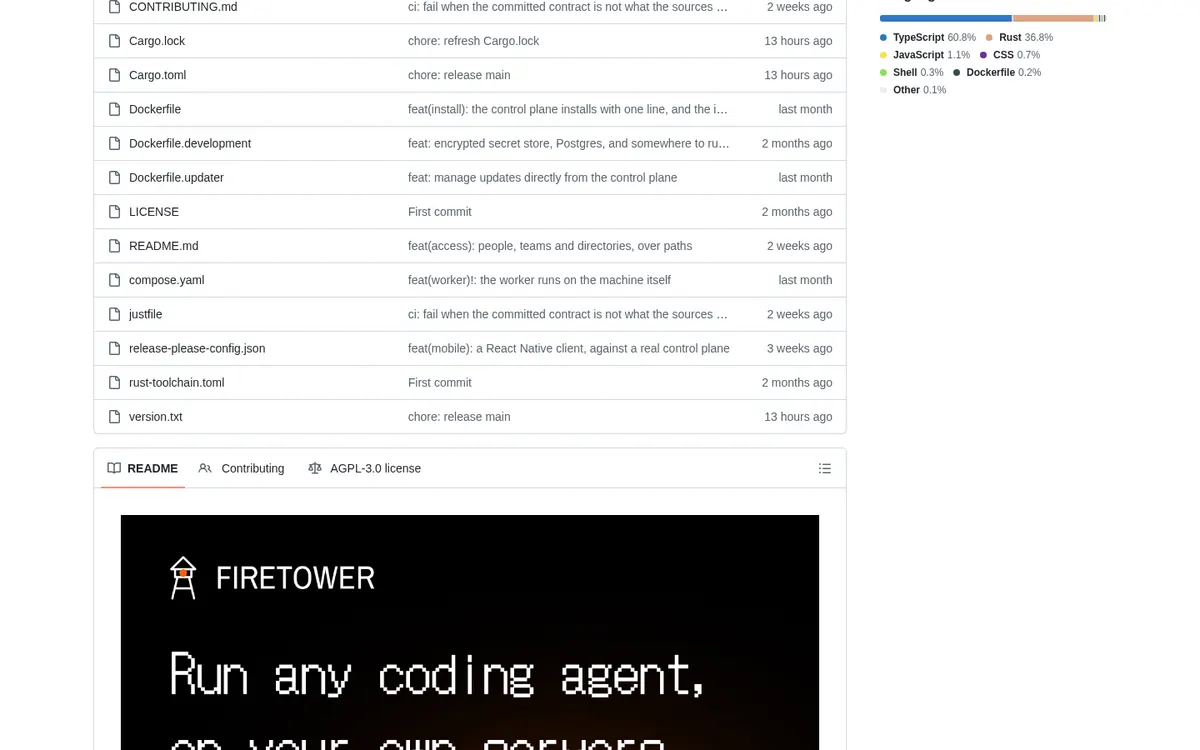The image size is (1200, 750).
Task: Click the orange Rust segment of language bar
Action: click(x=1053, y=18)
